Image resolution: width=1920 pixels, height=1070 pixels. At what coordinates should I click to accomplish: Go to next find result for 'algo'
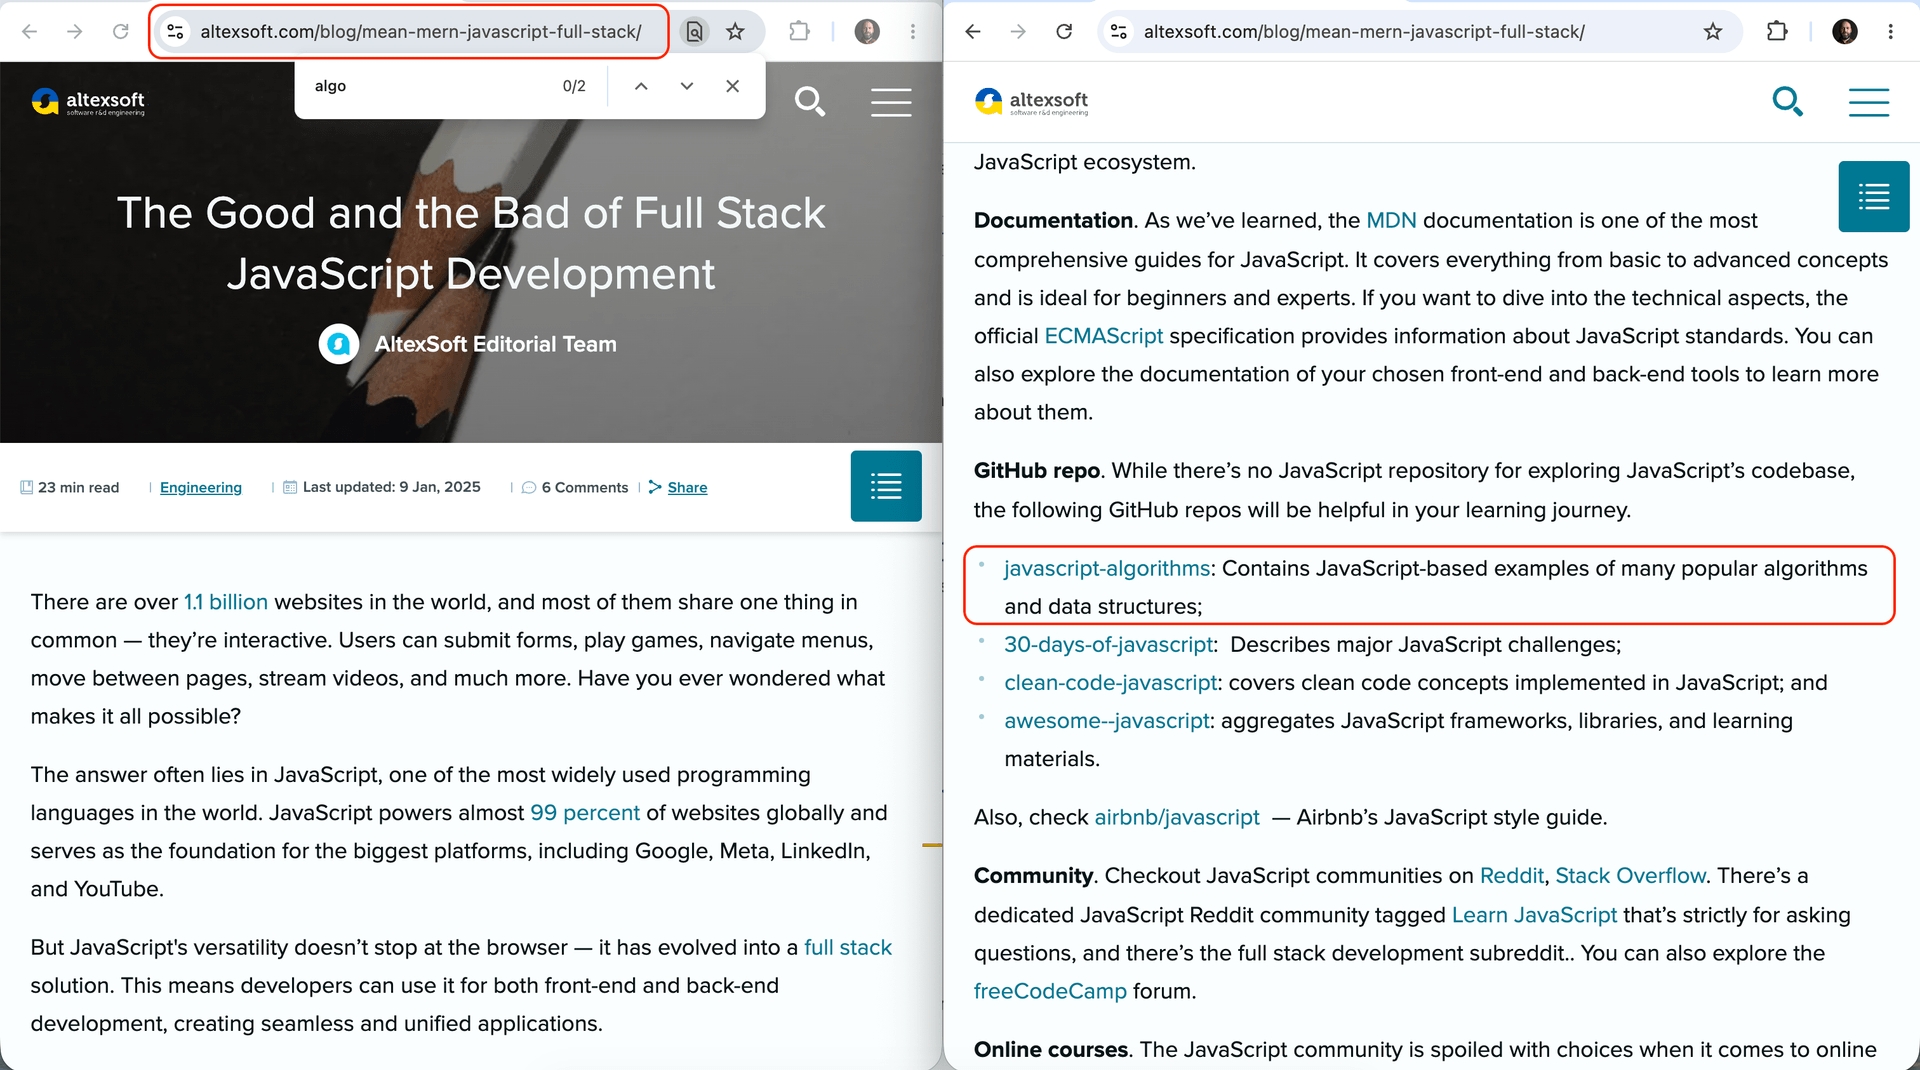tap(687, 86)
